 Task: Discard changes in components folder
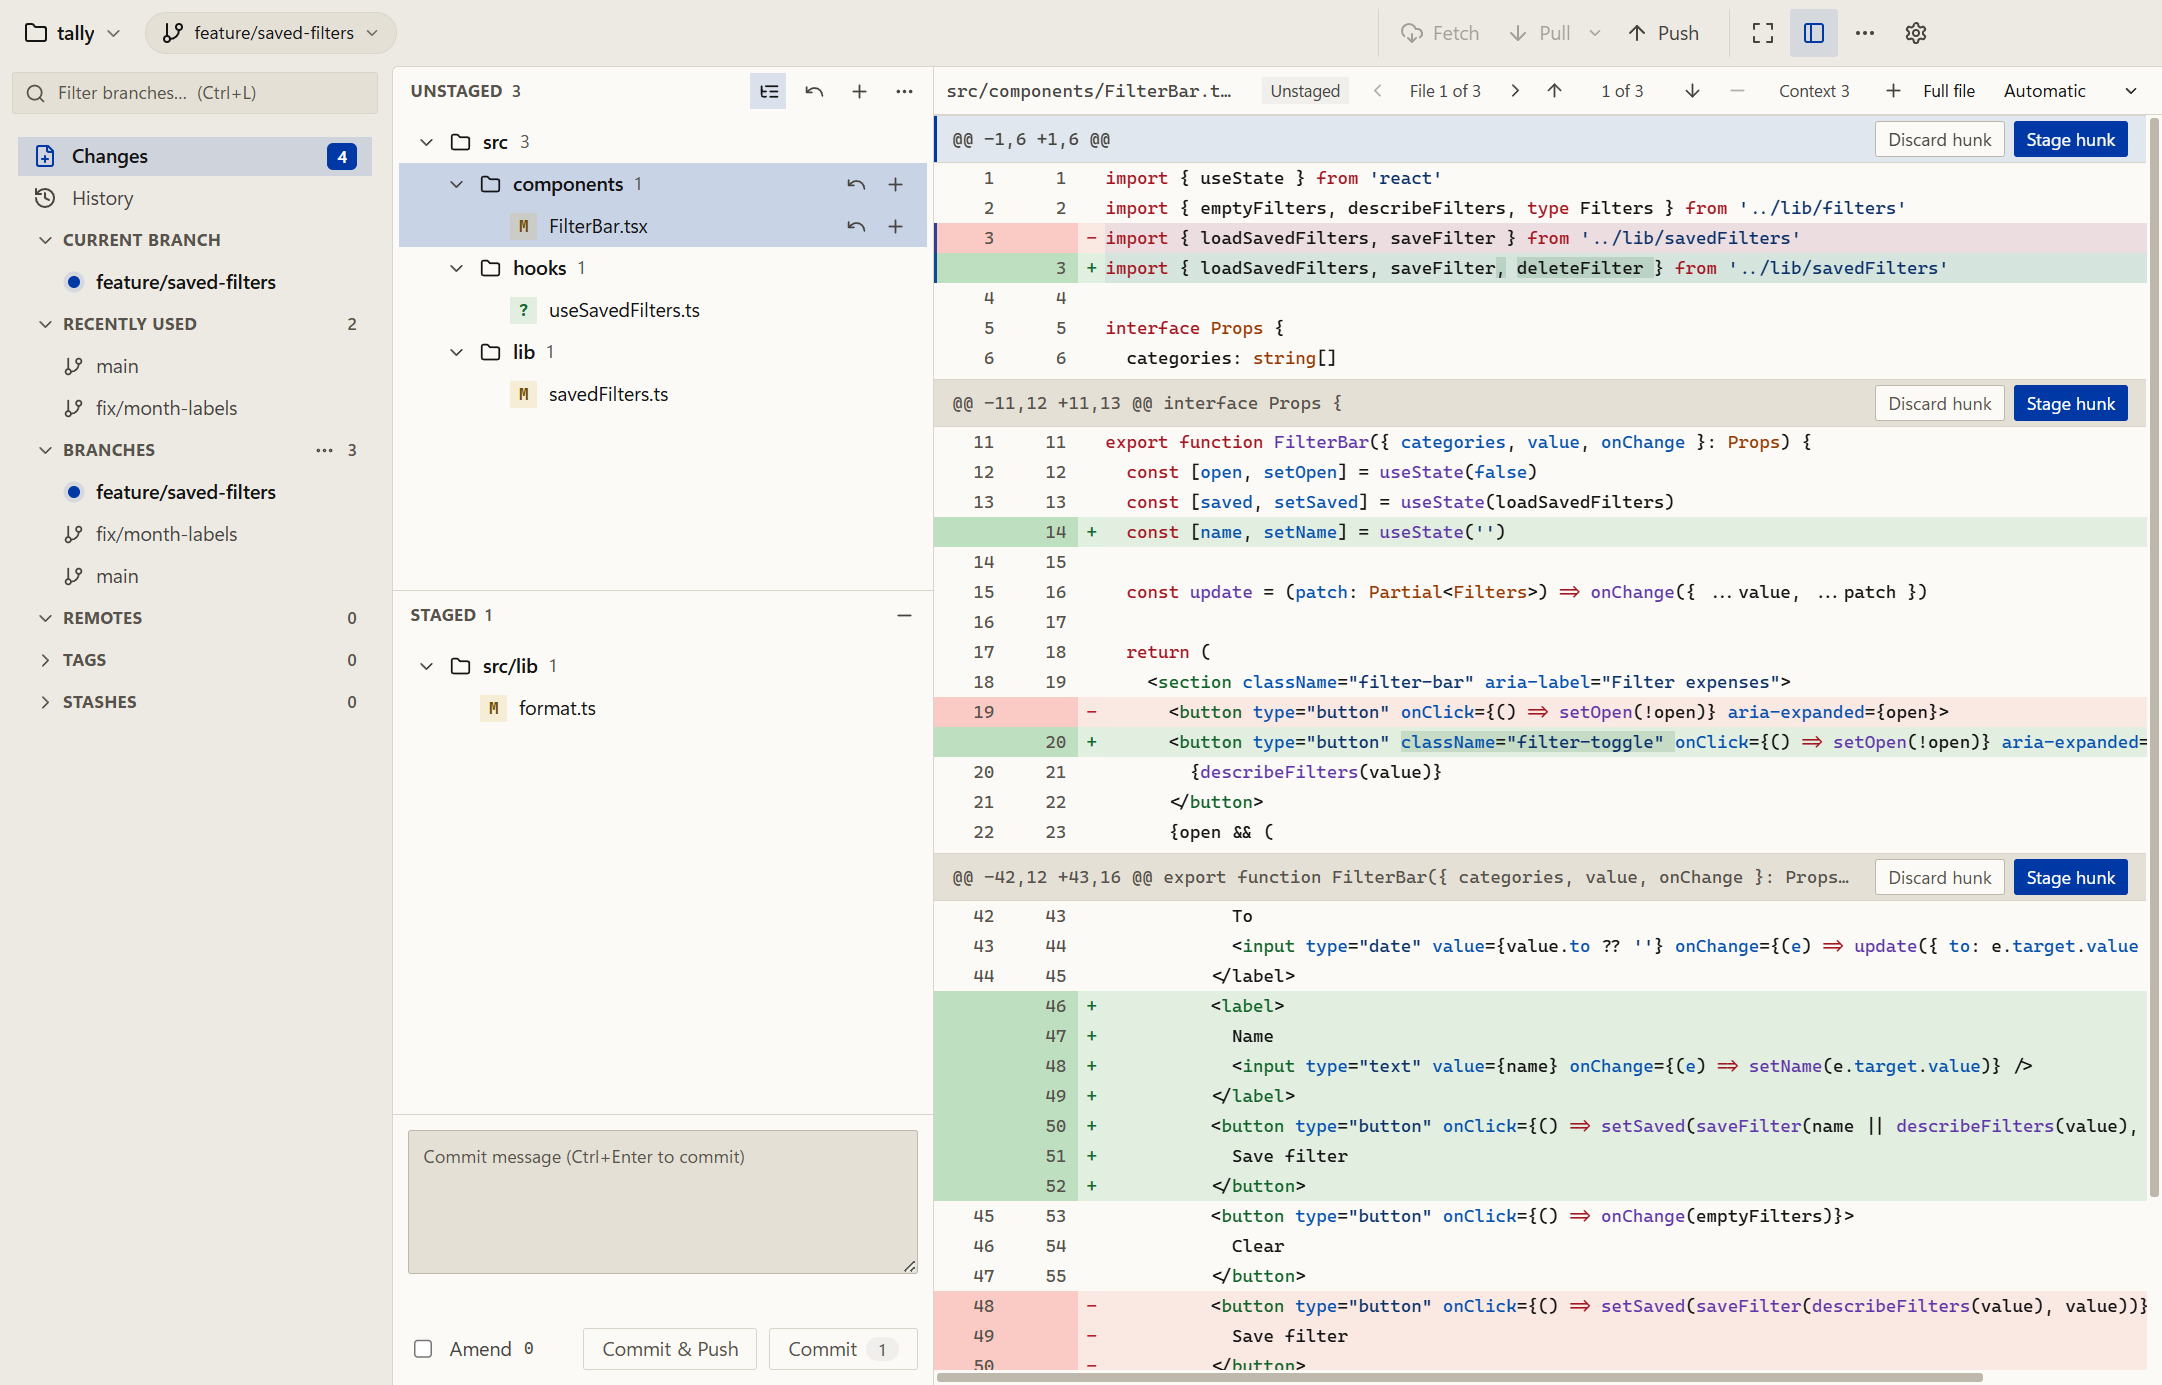point(856,184)
